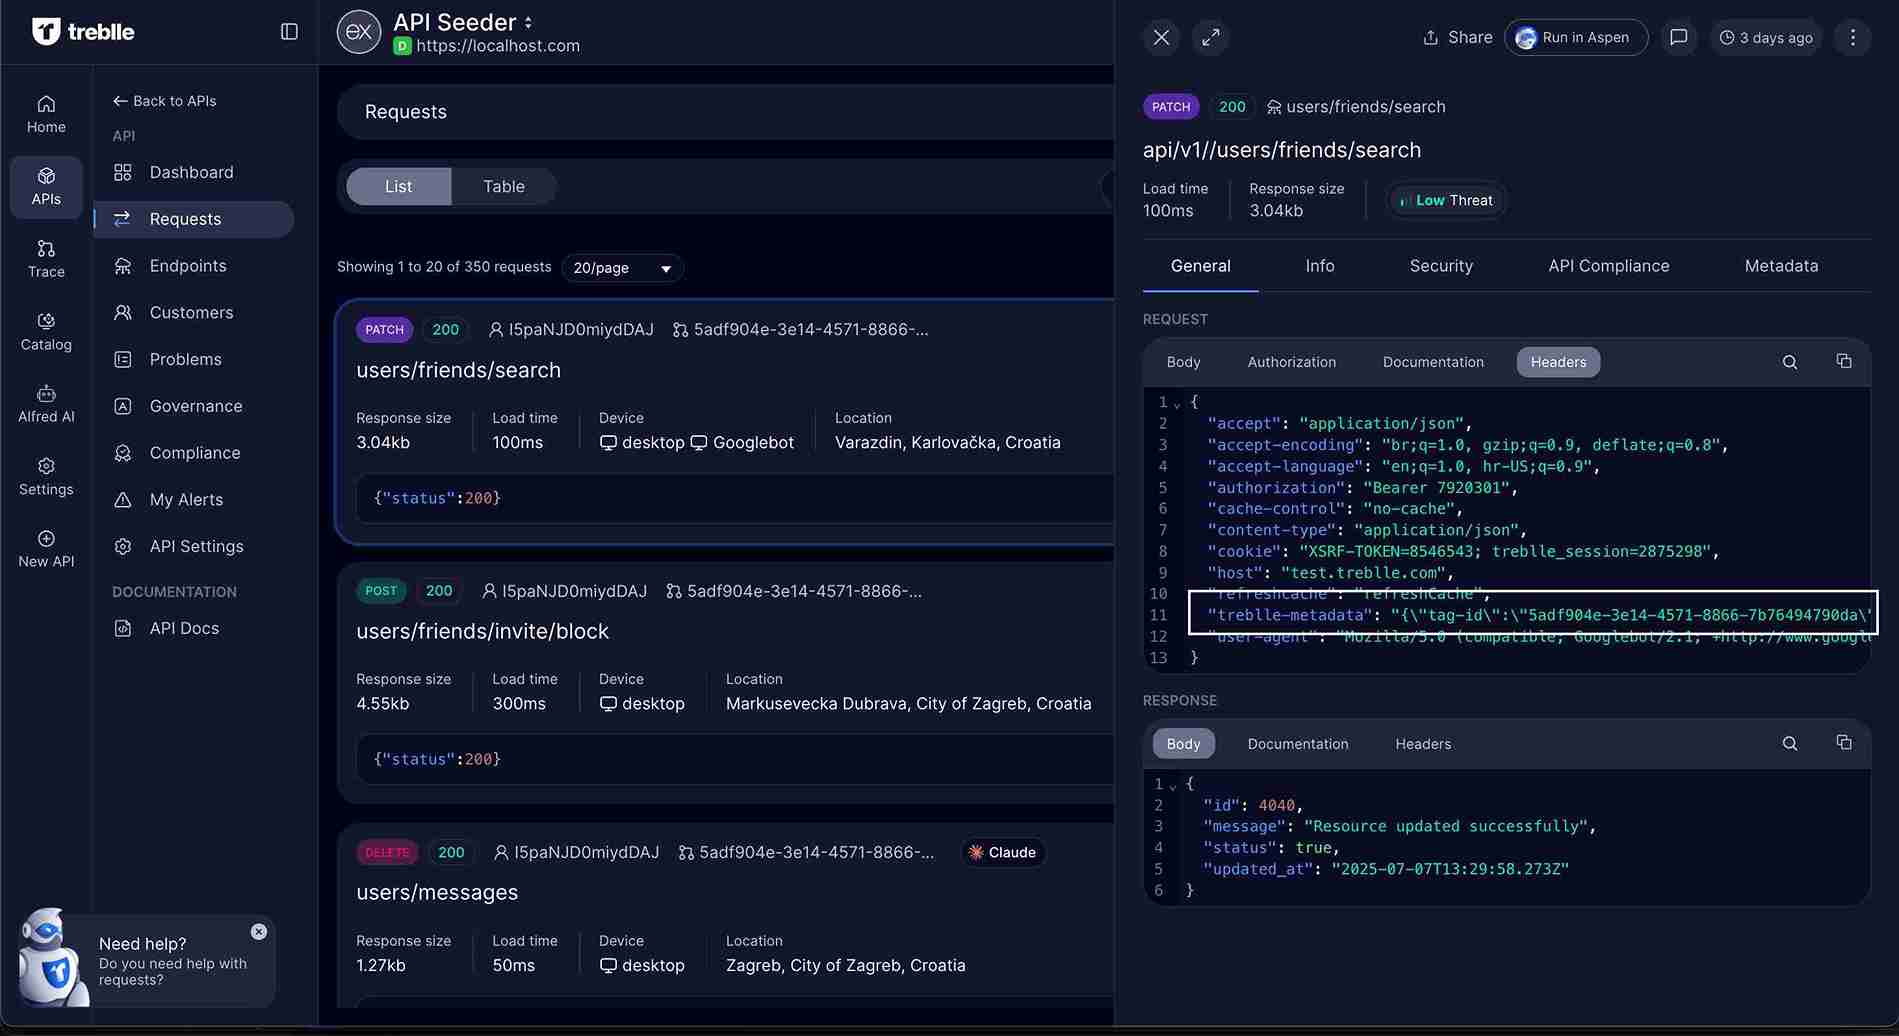Viewport: 1899px width, 1036px height.
Task: Dismiss the Need help chatbot popup
Action: pyautogui.click(x=259, y=931)
